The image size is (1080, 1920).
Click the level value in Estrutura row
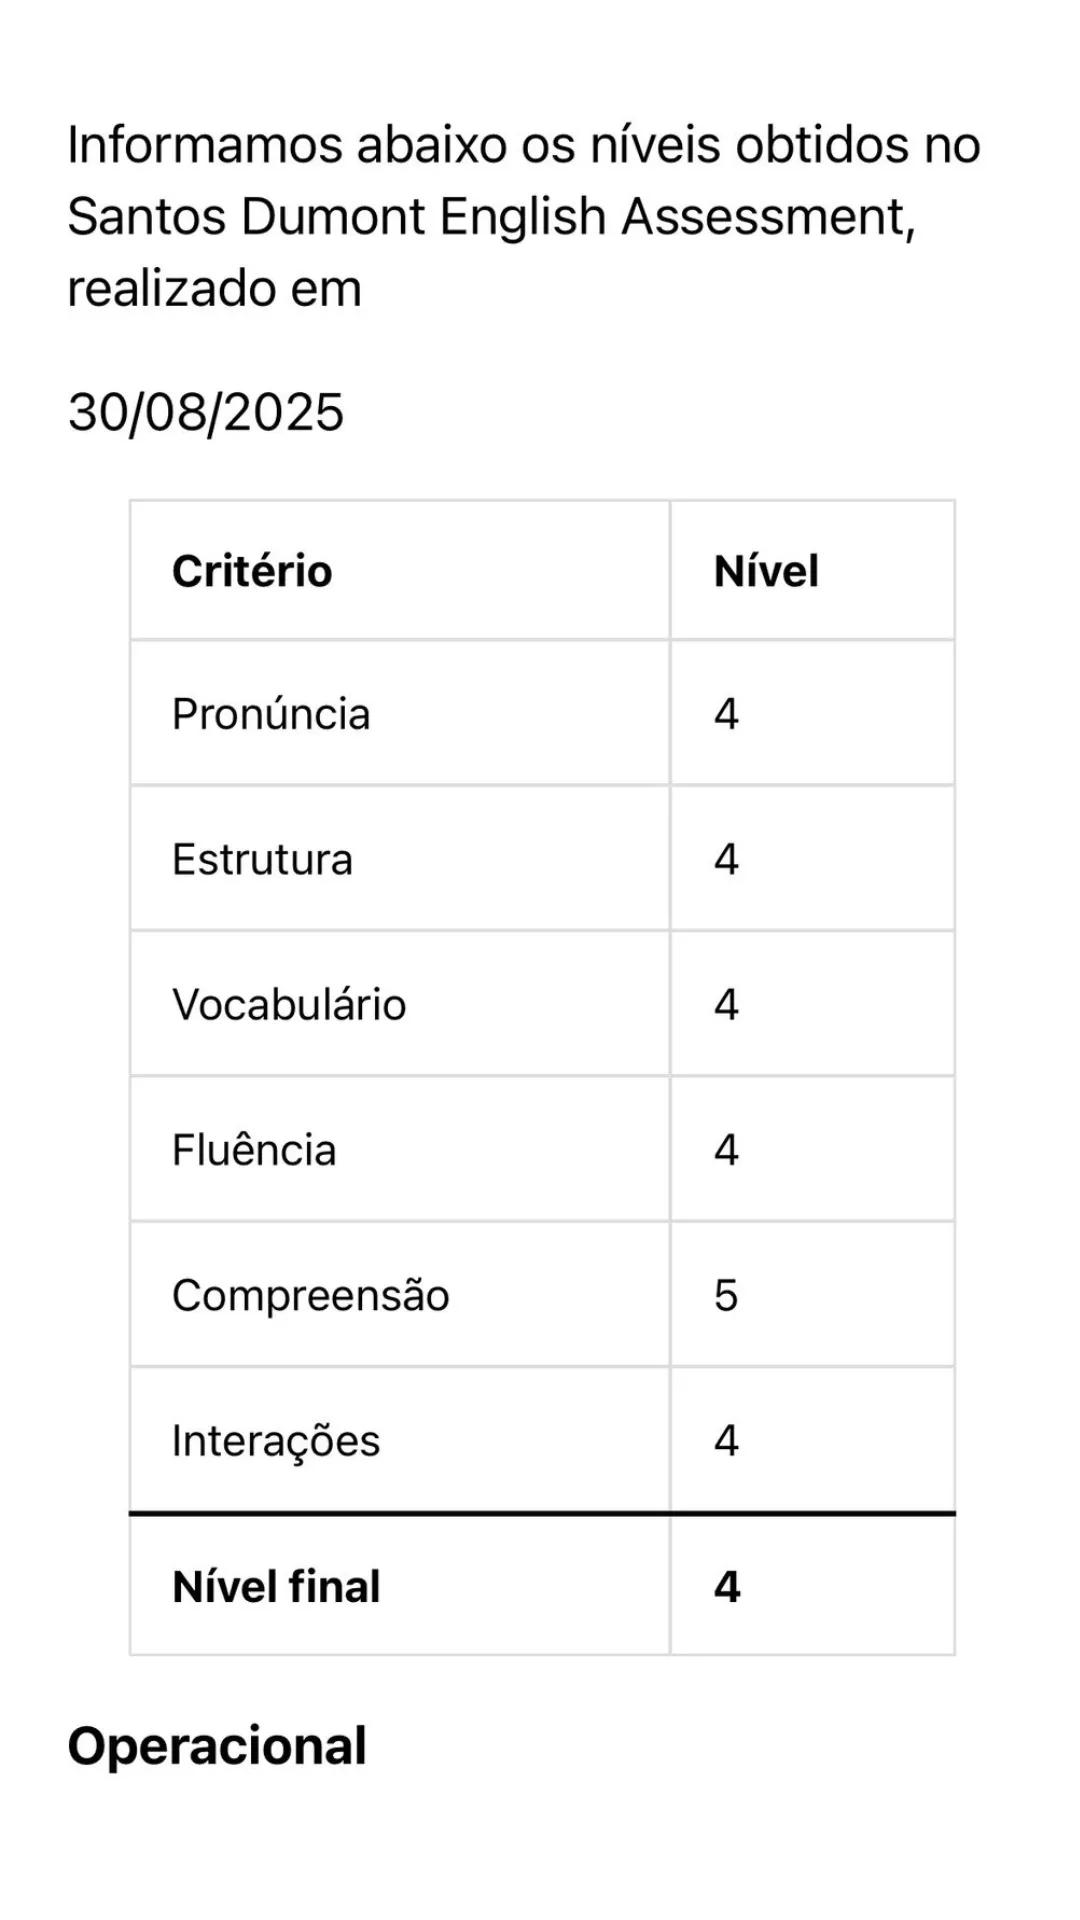pyautogui.click(x=726, y=859)
